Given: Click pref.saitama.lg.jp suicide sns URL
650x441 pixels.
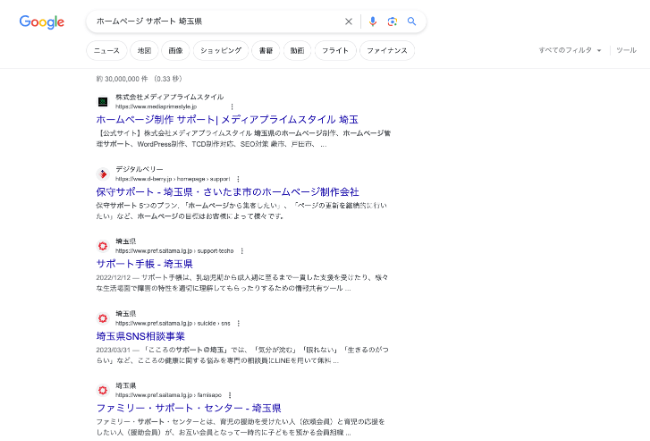Looking at the screenshot, I should coord(173,323).
